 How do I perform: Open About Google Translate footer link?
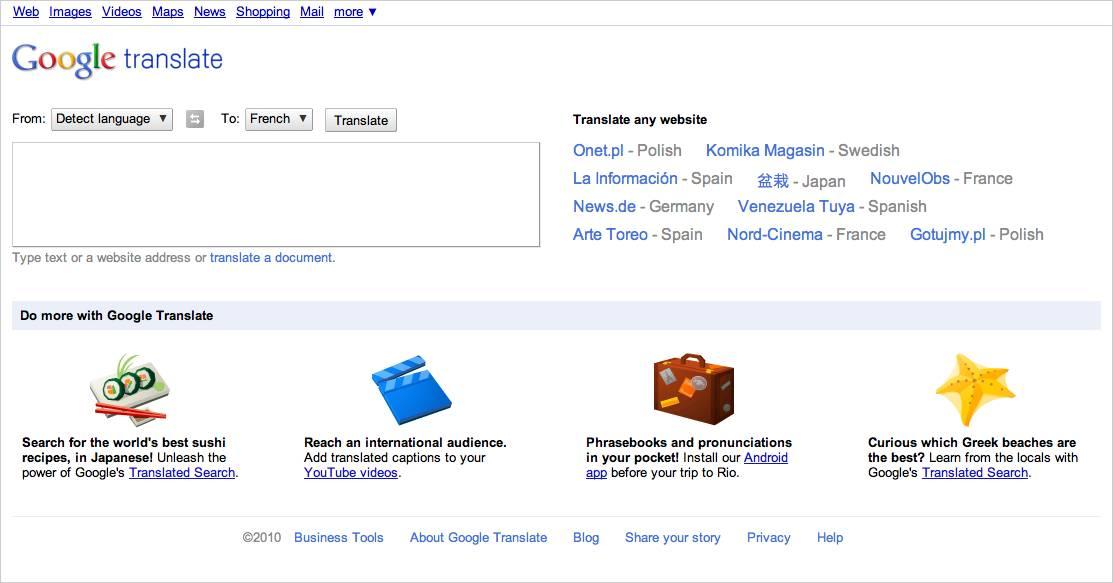pos(478,538)
